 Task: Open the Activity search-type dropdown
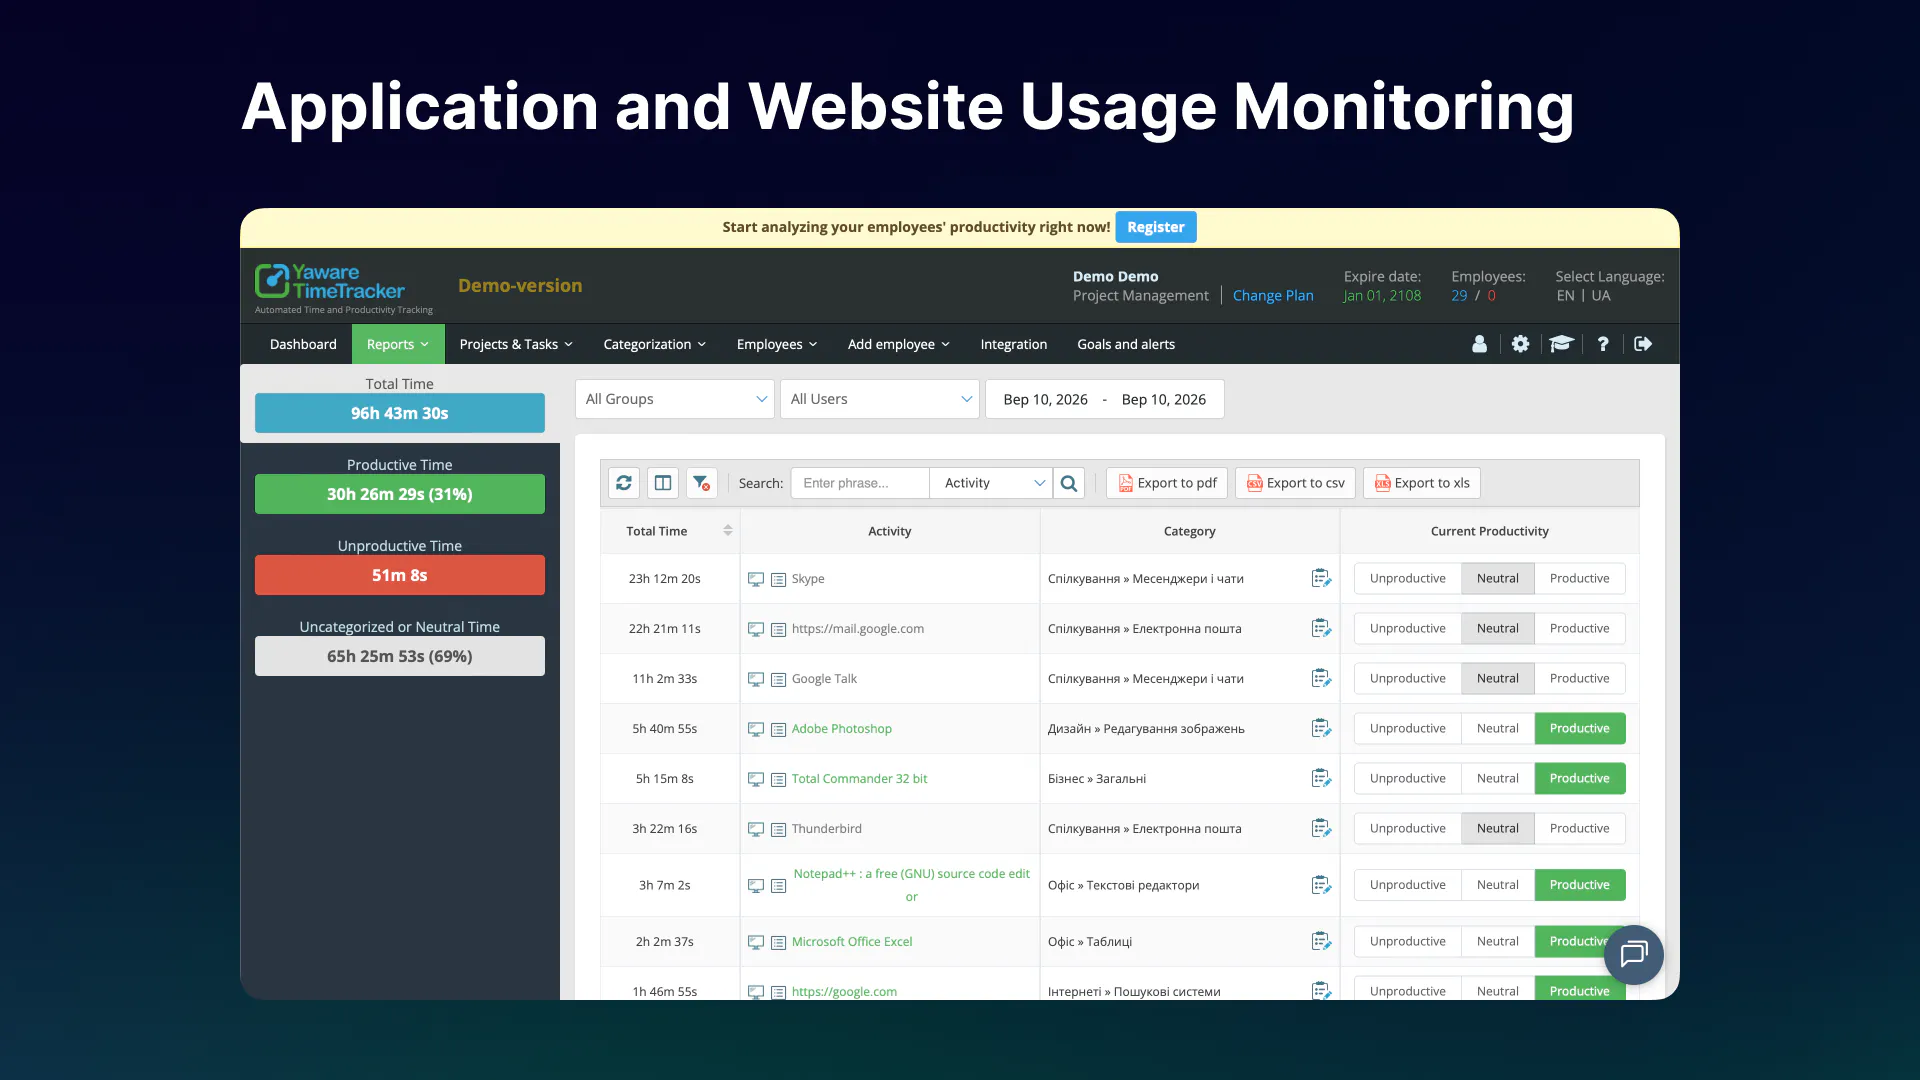tap(991, 483)
